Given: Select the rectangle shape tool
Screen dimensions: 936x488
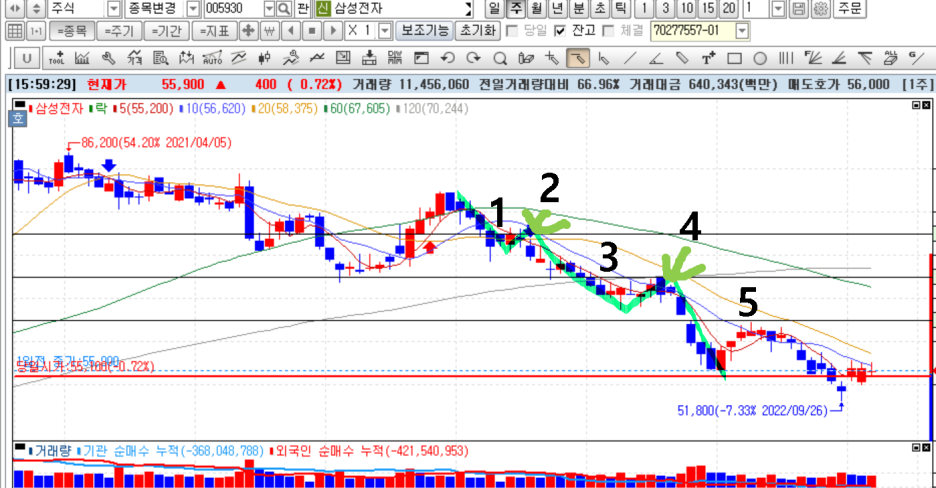Looking at the screenshot, I should click(x=734, y=58).
